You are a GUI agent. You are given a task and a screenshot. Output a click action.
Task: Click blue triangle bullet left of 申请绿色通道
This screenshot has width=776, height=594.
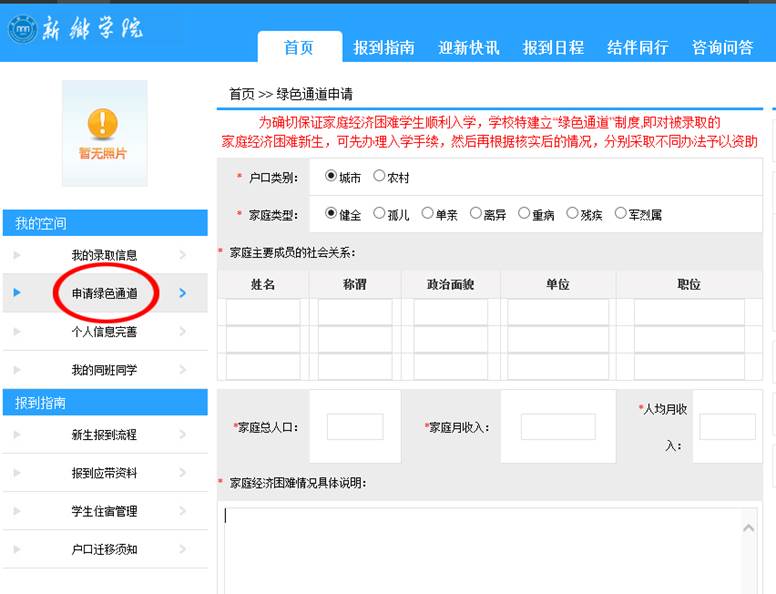point(17,292)
